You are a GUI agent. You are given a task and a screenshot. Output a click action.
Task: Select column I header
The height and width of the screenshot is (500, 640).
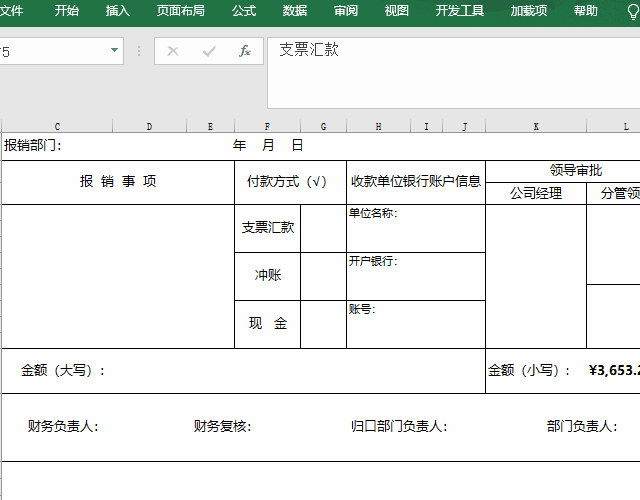(x=427, y=127)
